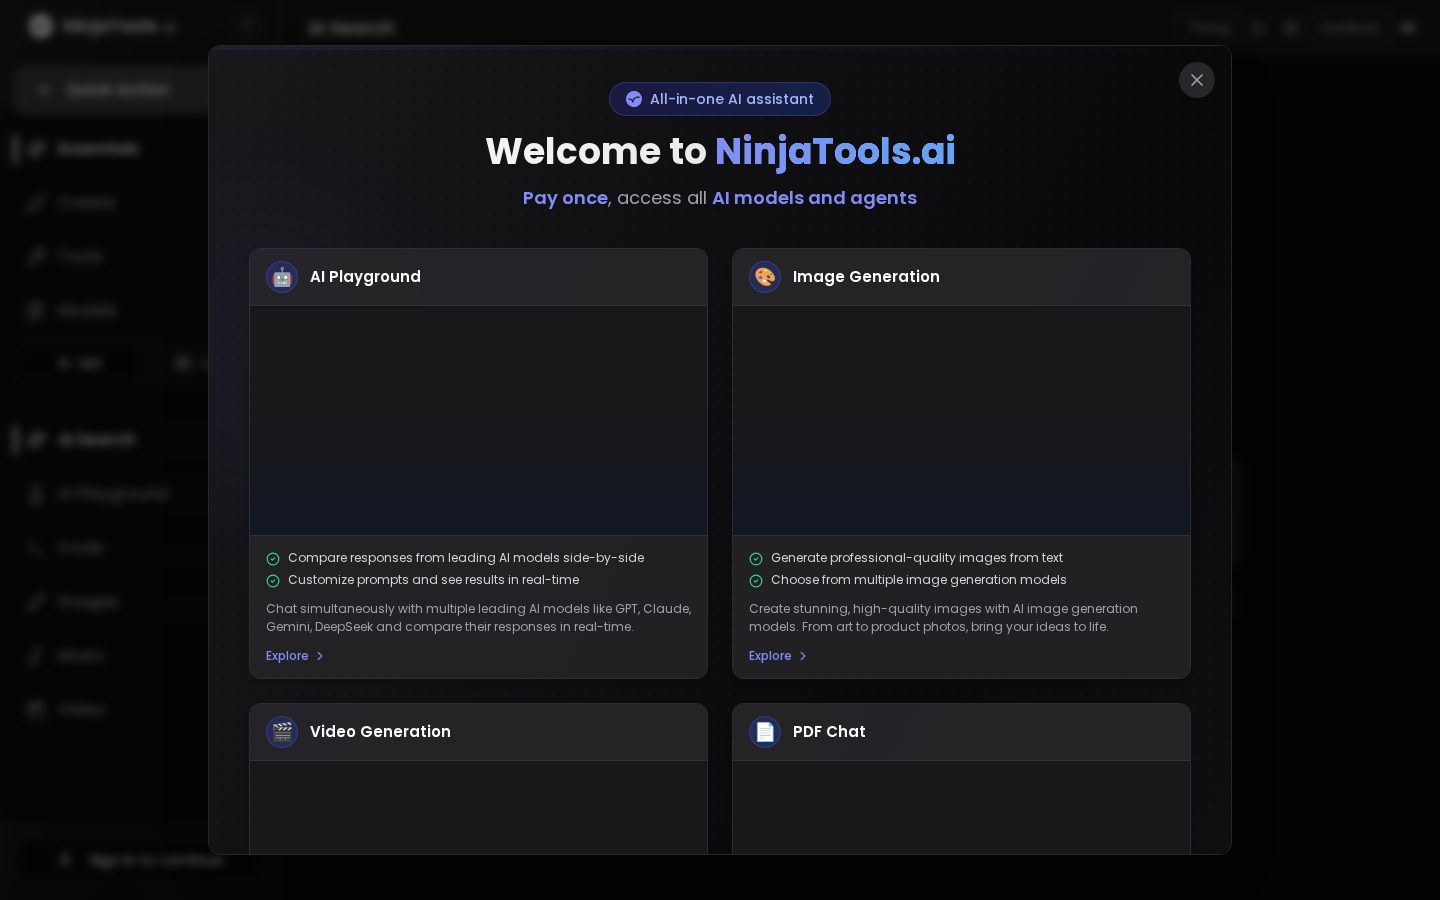The width and height of the screenshot is (1440, 900).
Task: Click green check beside 'Compare responses from leading AI models'
Action: coord(273,559)
